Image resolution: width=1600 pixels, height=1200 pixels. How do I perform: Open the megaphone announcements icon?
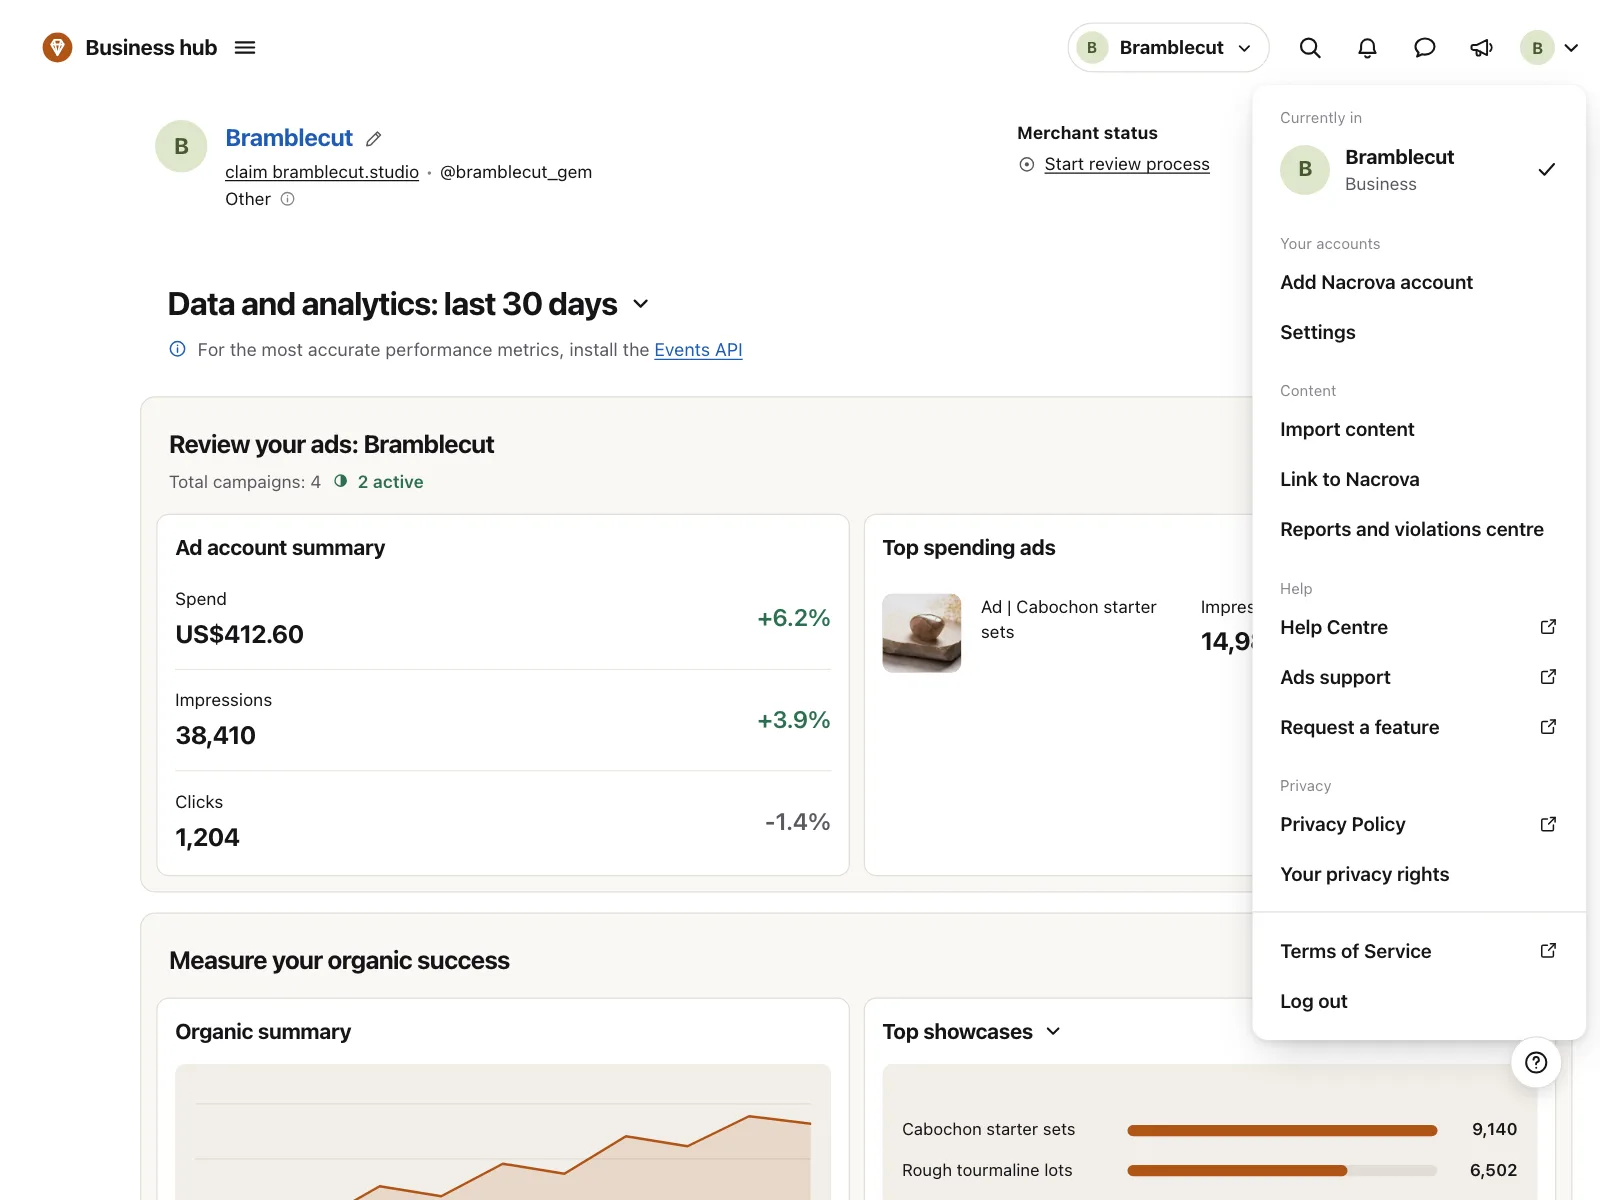1482,48
